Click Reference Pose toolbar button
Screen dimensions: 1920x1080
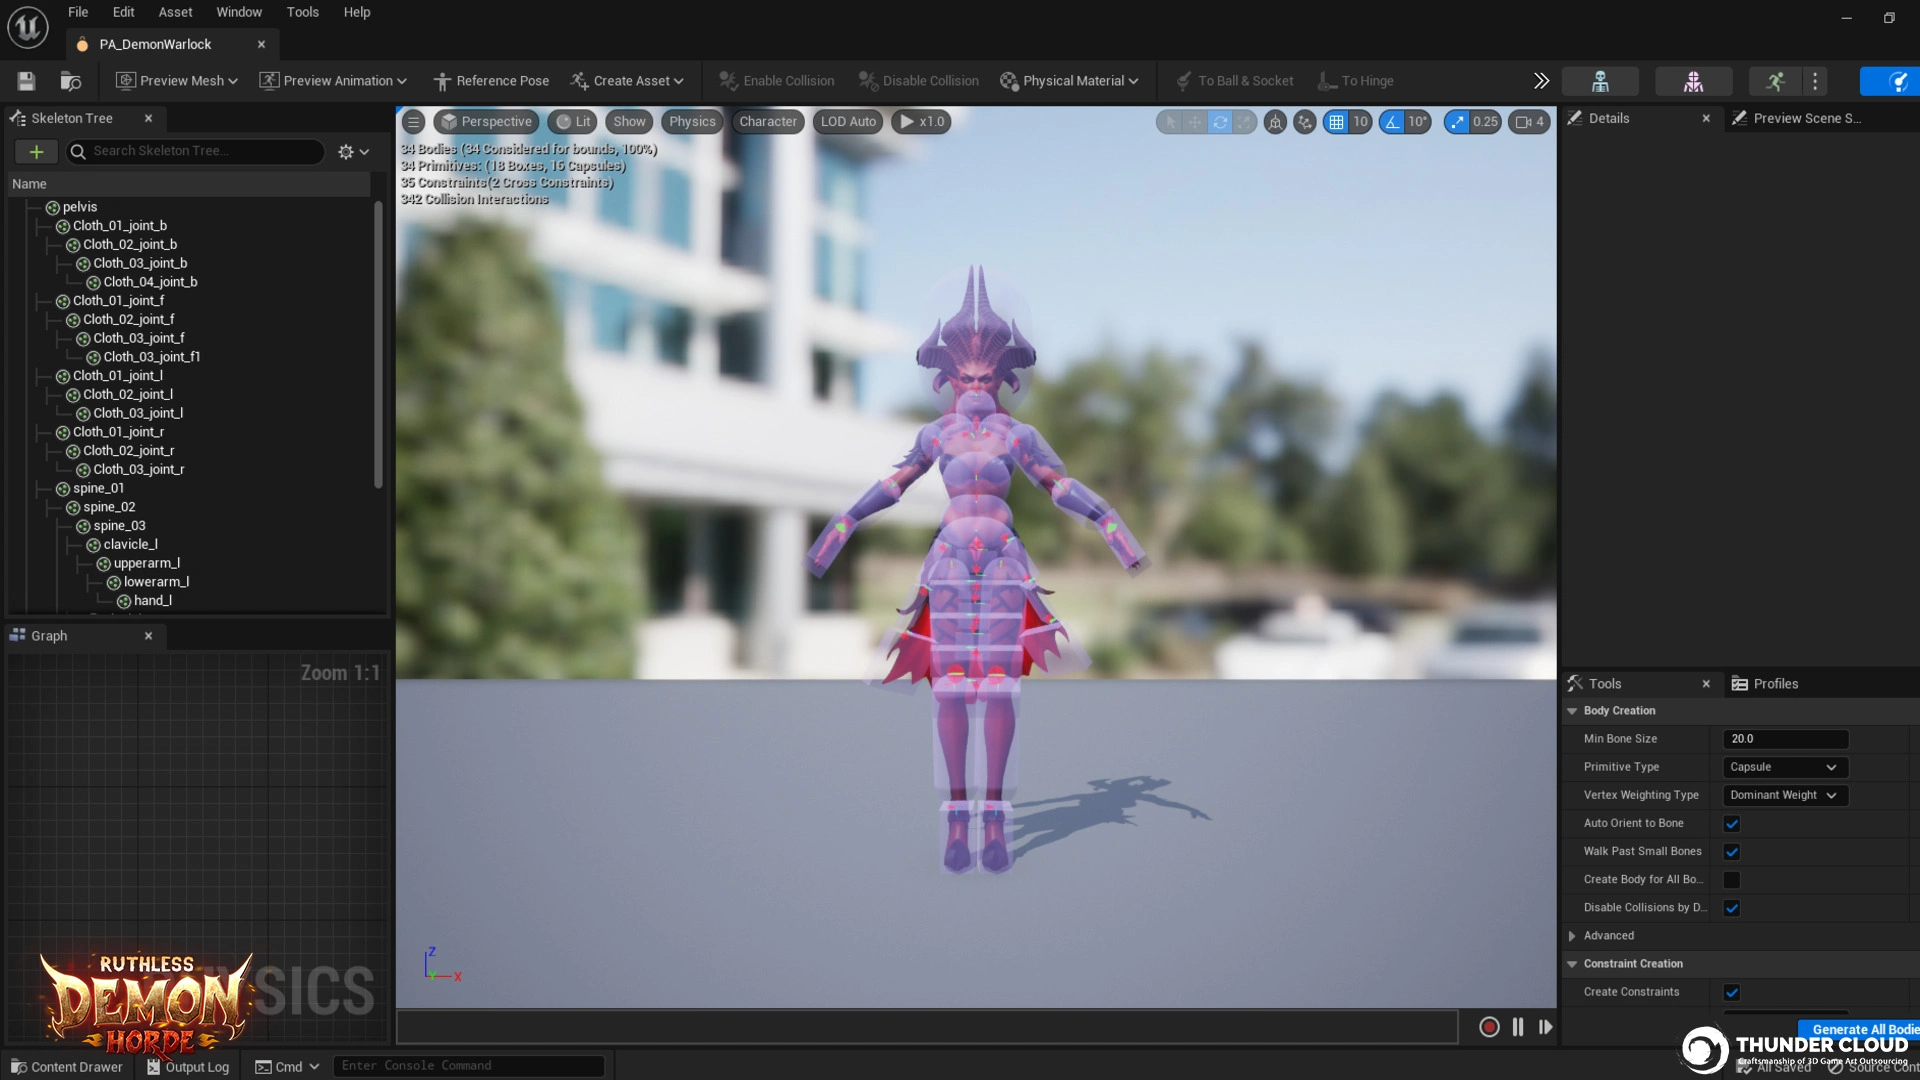[x=491, y=81]
